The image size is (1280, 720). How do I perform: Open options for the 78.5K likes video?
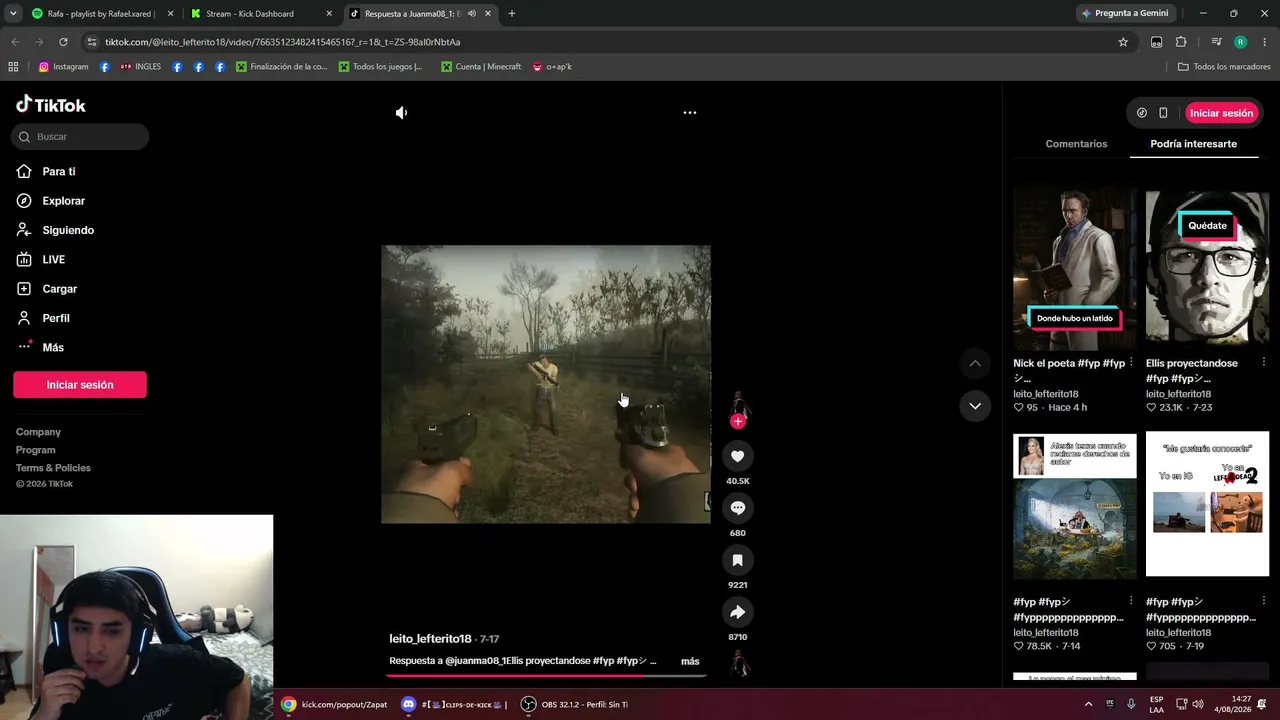[1131, 601]
